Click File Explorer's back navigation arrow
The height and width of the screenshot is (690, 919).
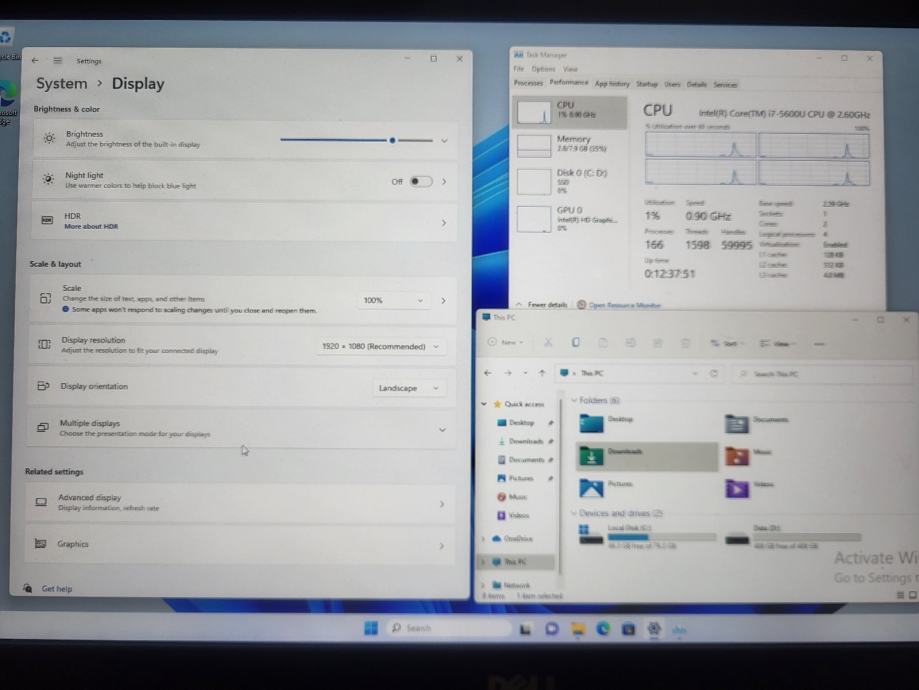(488, 373)
